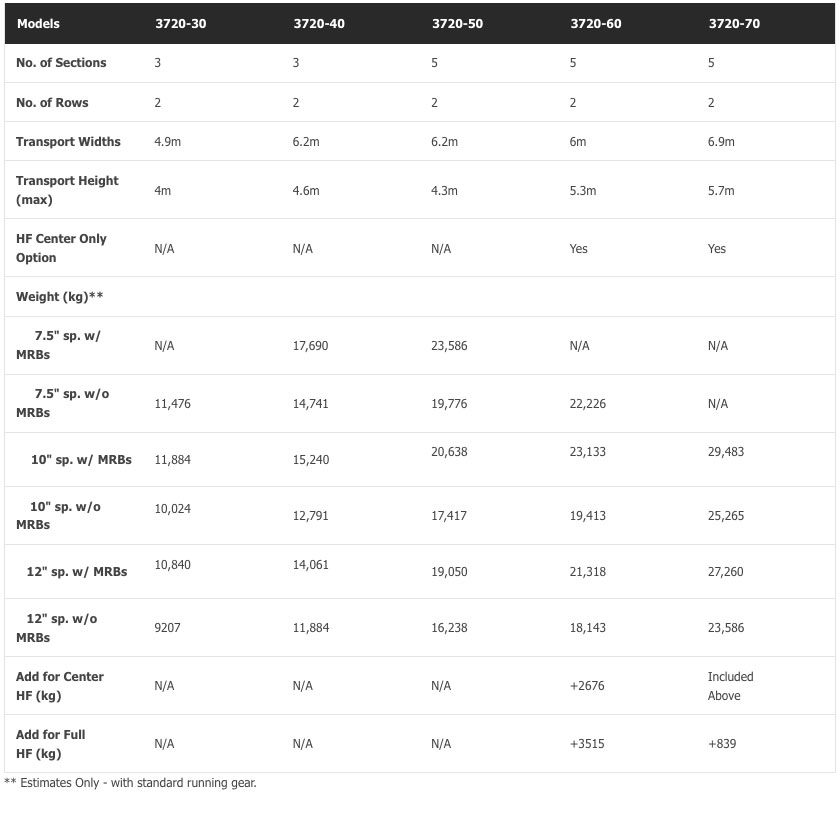Select the 17,690 weight value
This screenshot has height=818, width=840.
[x=310, y=346]
